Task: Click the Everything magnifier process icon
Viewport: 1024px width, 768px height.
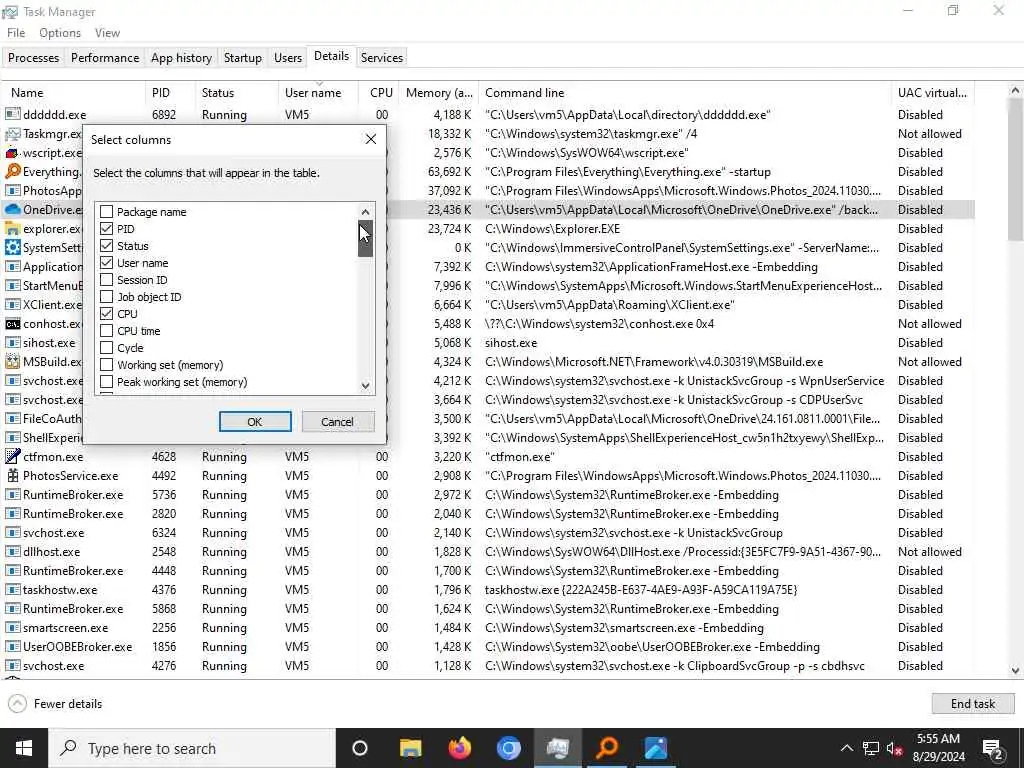Action: [x=12, y=172]
